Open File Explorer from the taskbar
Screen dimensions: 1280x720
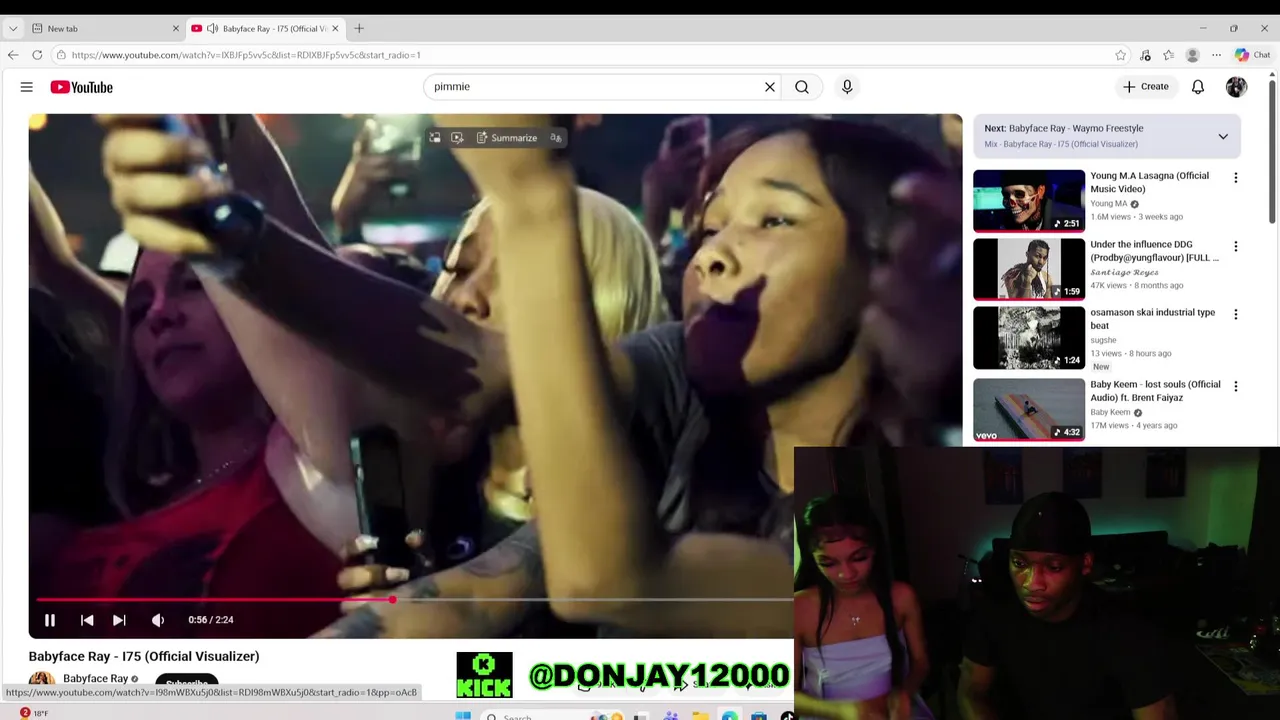tap(700, 716)
